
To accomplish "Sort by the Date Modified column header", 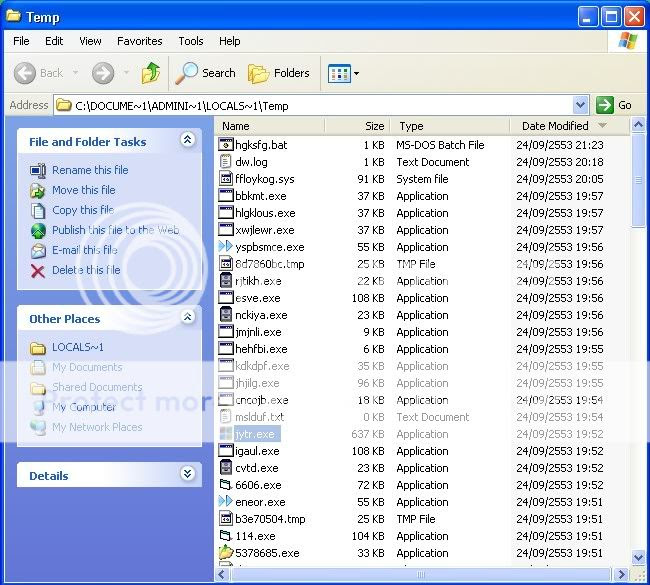I will 569,126.
